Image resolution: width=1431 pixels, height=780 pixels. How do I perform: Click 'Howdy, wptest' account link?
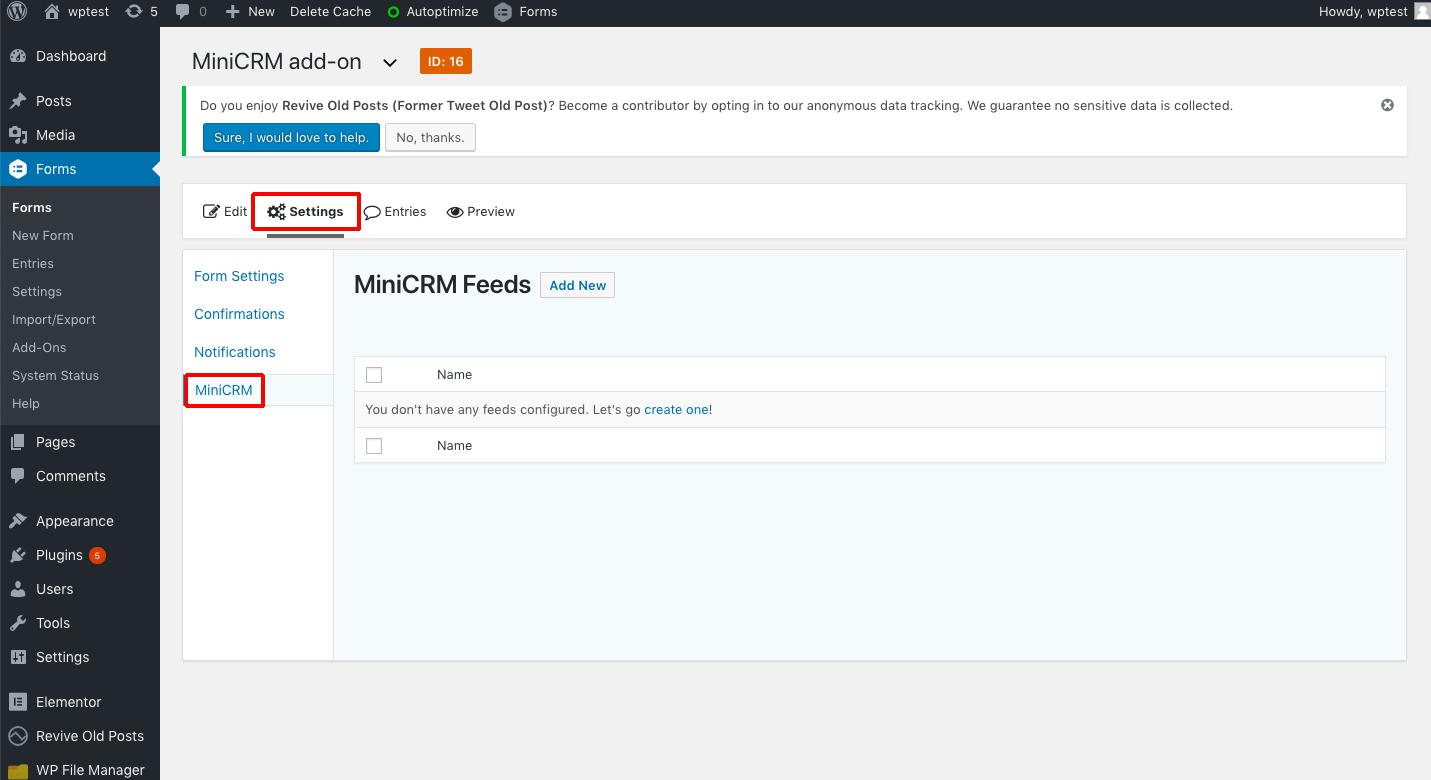coord(1363,12)
